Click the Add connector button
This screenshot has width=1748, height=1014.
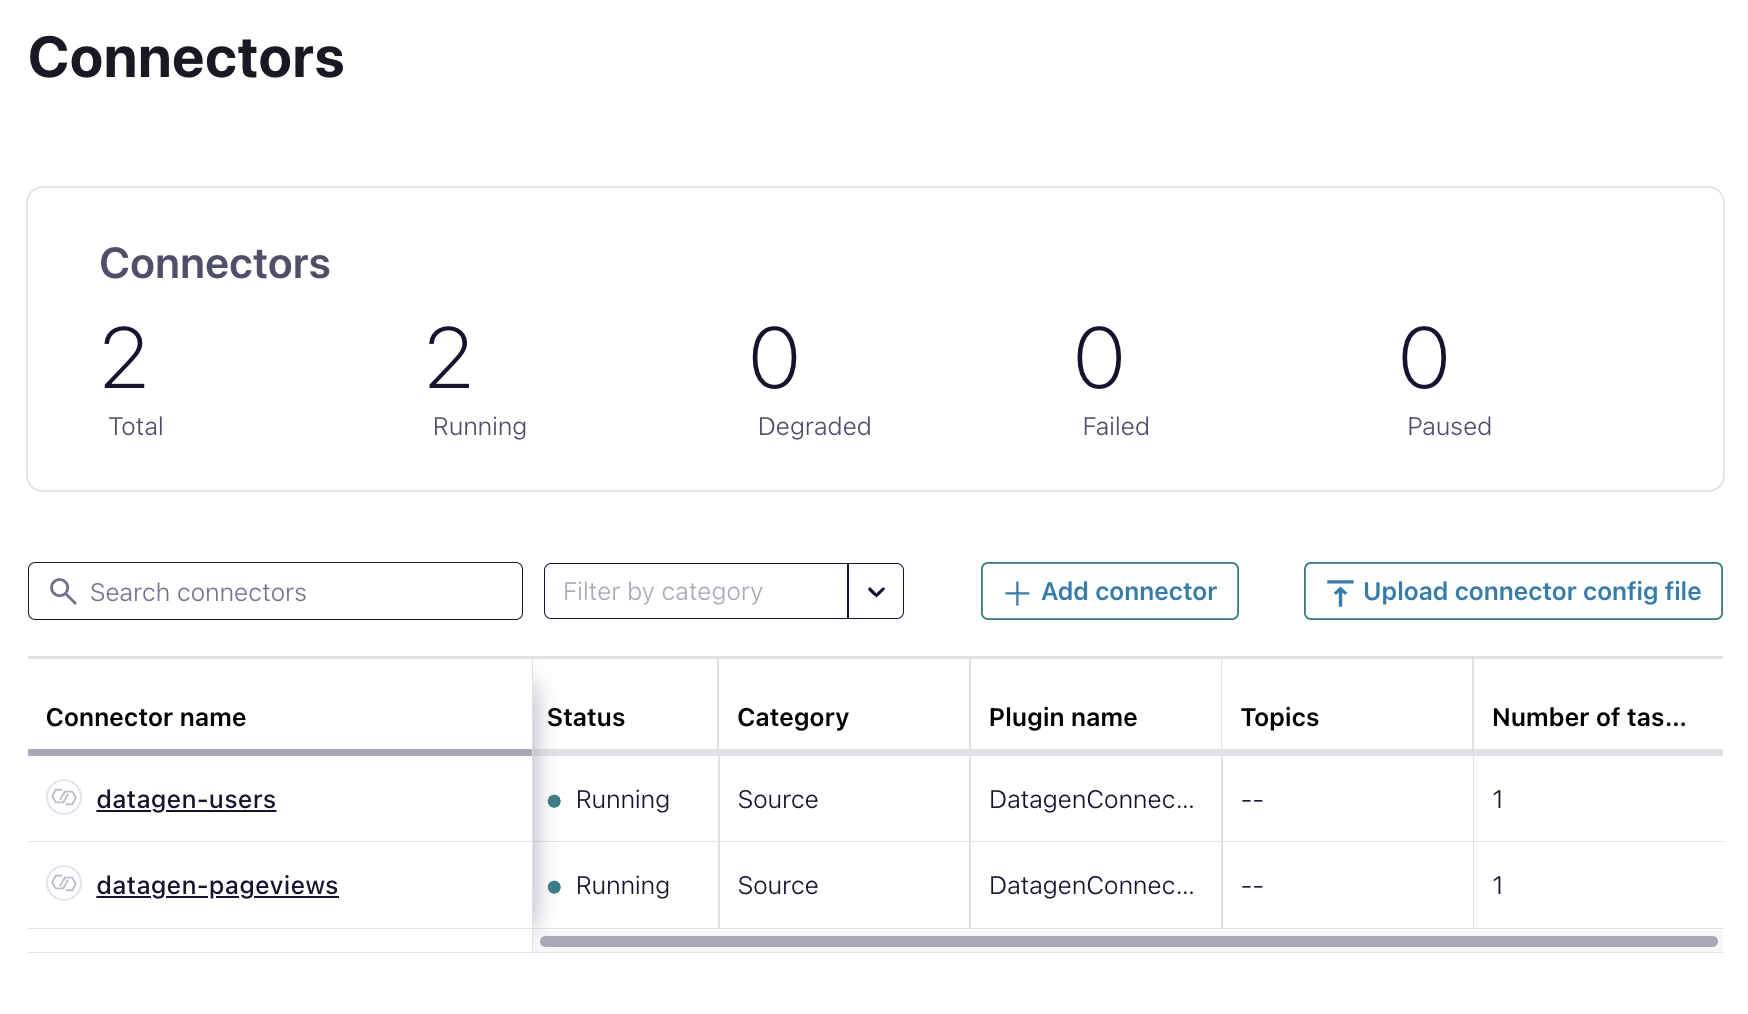pos(1110,591)
